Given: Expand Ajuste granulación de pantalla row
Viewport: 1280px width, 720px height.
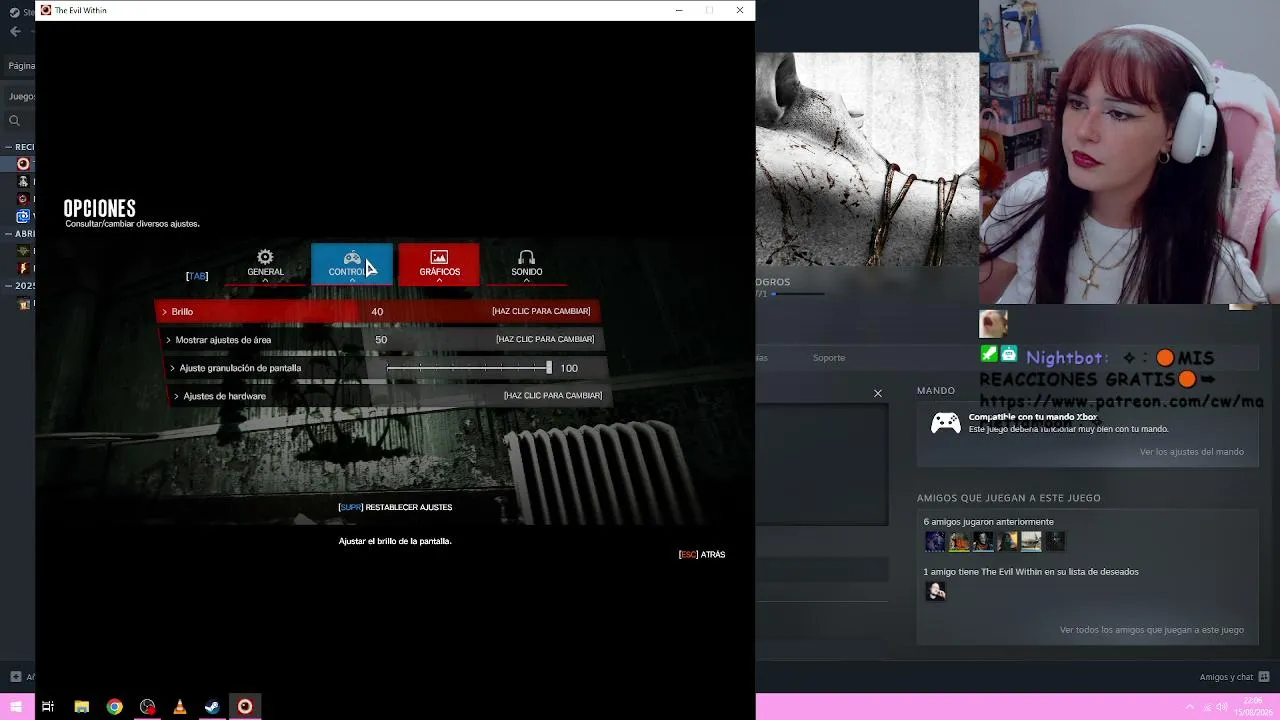Looking at the screenshot, I should (385, 368).
